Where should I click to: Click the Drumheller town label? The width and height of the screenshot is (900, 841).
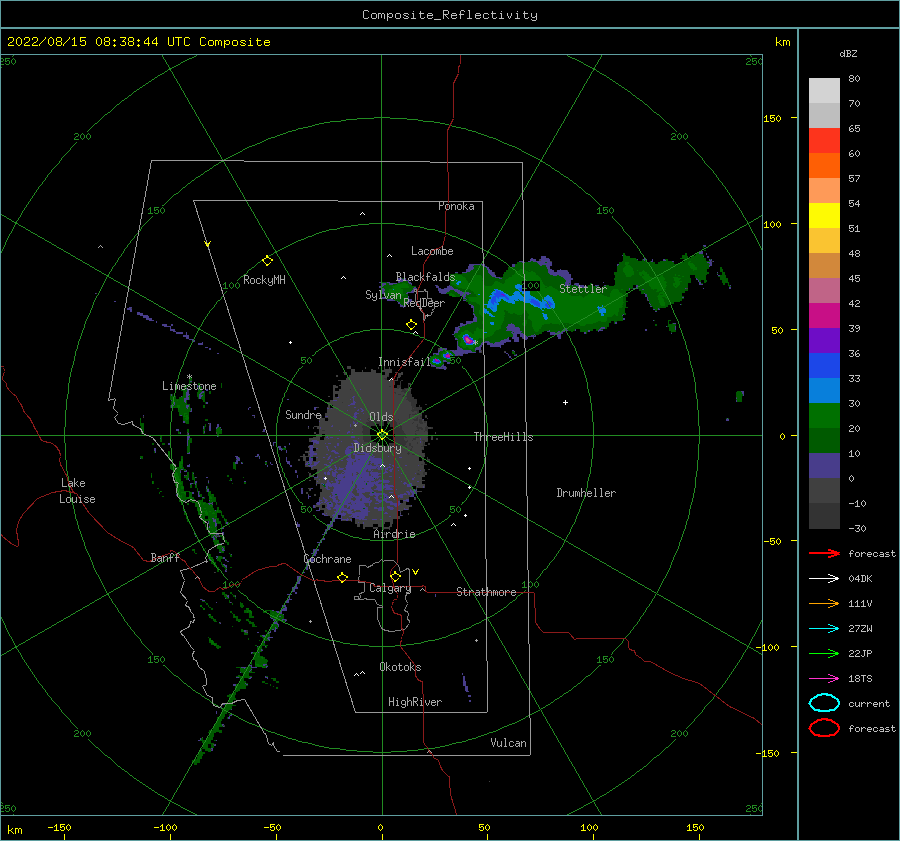click(586, 493)
